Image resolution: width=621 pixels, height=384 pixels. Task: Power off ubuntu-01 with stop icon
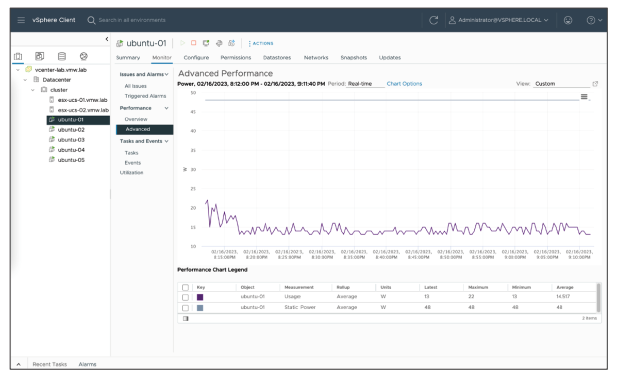(x=194, y=43)
